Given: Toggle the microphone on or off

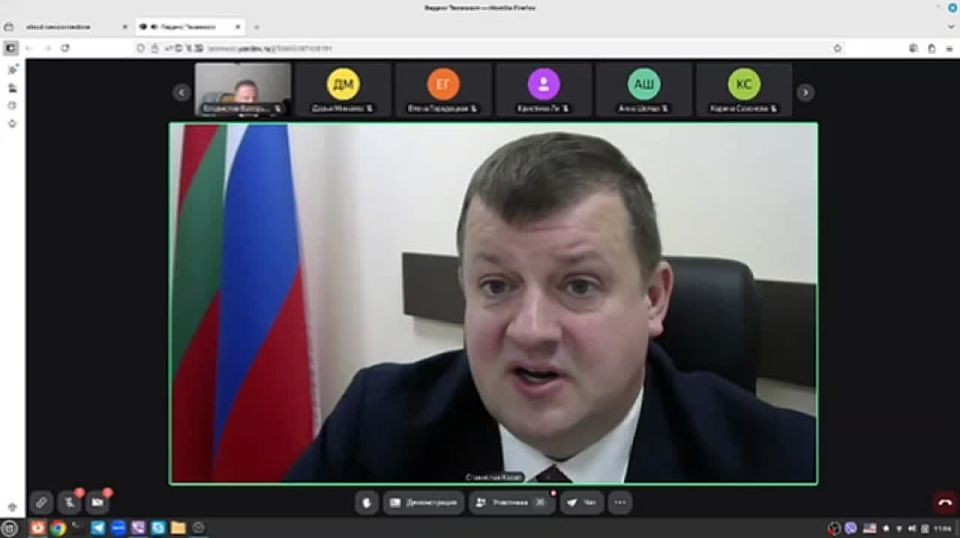Looking at the screenshot, I should (69, 502).
